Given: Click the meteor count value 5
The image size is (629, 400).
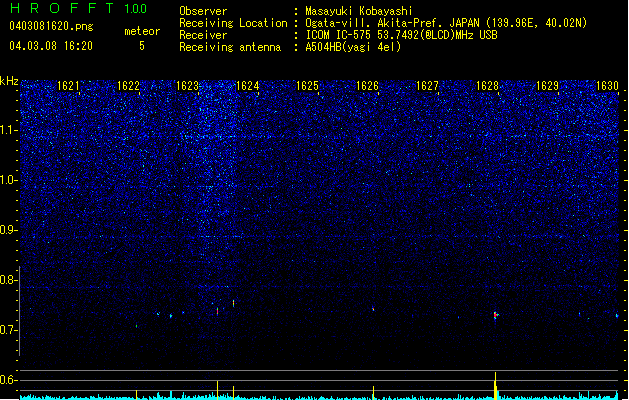Looking at the screenshot, I should pyautogui.click(x=142, y=46).
